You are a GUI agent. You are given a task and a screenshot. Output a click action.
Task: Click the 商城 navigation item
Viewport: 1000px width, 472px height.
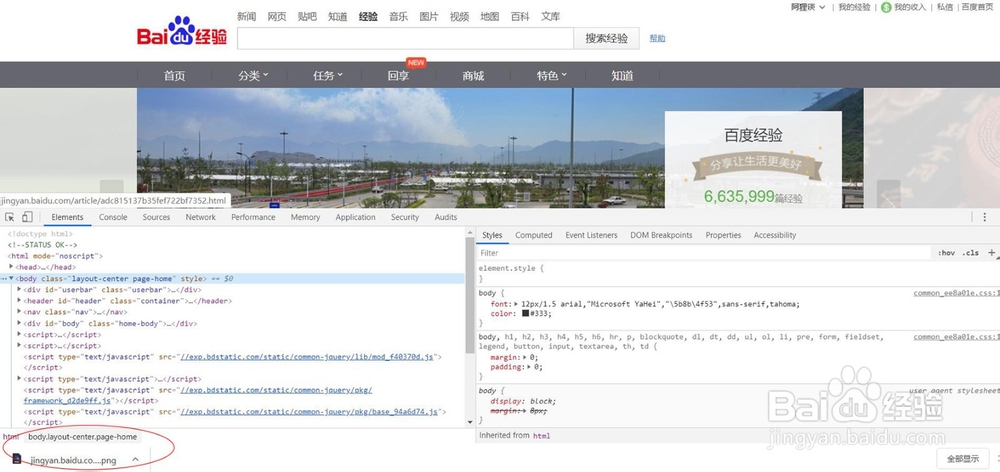pos(473,76)
